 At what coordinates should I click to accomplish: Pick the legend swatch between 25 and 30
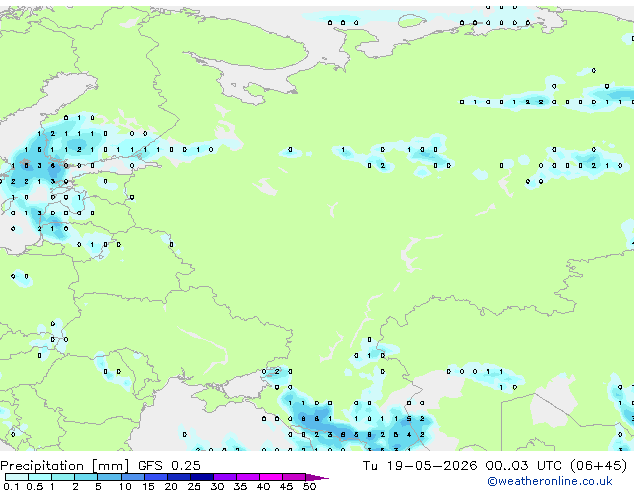[202, 477]
